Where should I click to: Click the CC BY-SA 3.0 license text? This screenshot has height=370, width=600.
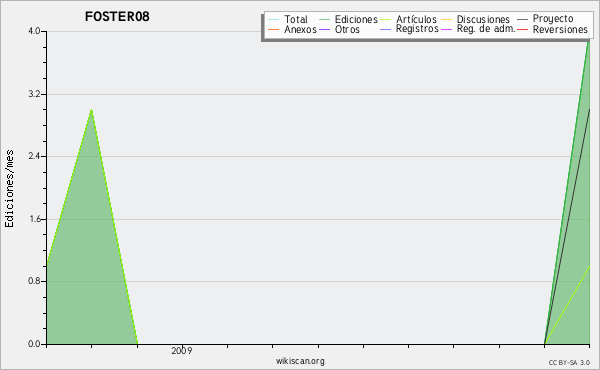click(569, 363)
